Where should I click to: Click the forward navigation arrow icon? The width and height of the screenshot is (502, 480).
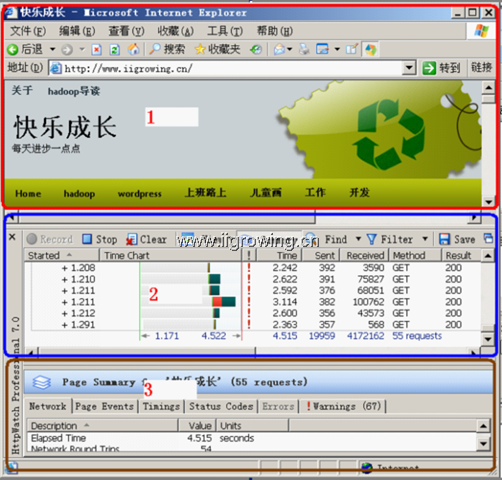coord(67,50)
